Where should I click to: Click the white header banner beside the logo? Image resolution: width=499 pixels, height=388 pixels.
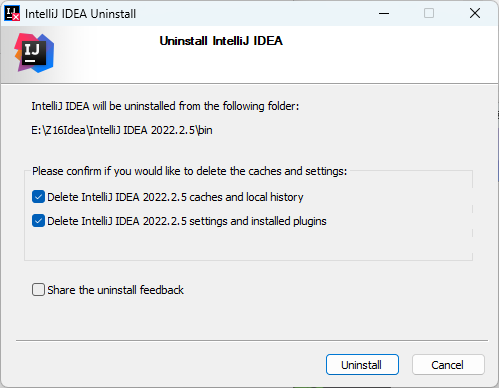pyautogui.click(x=367, y=55)
